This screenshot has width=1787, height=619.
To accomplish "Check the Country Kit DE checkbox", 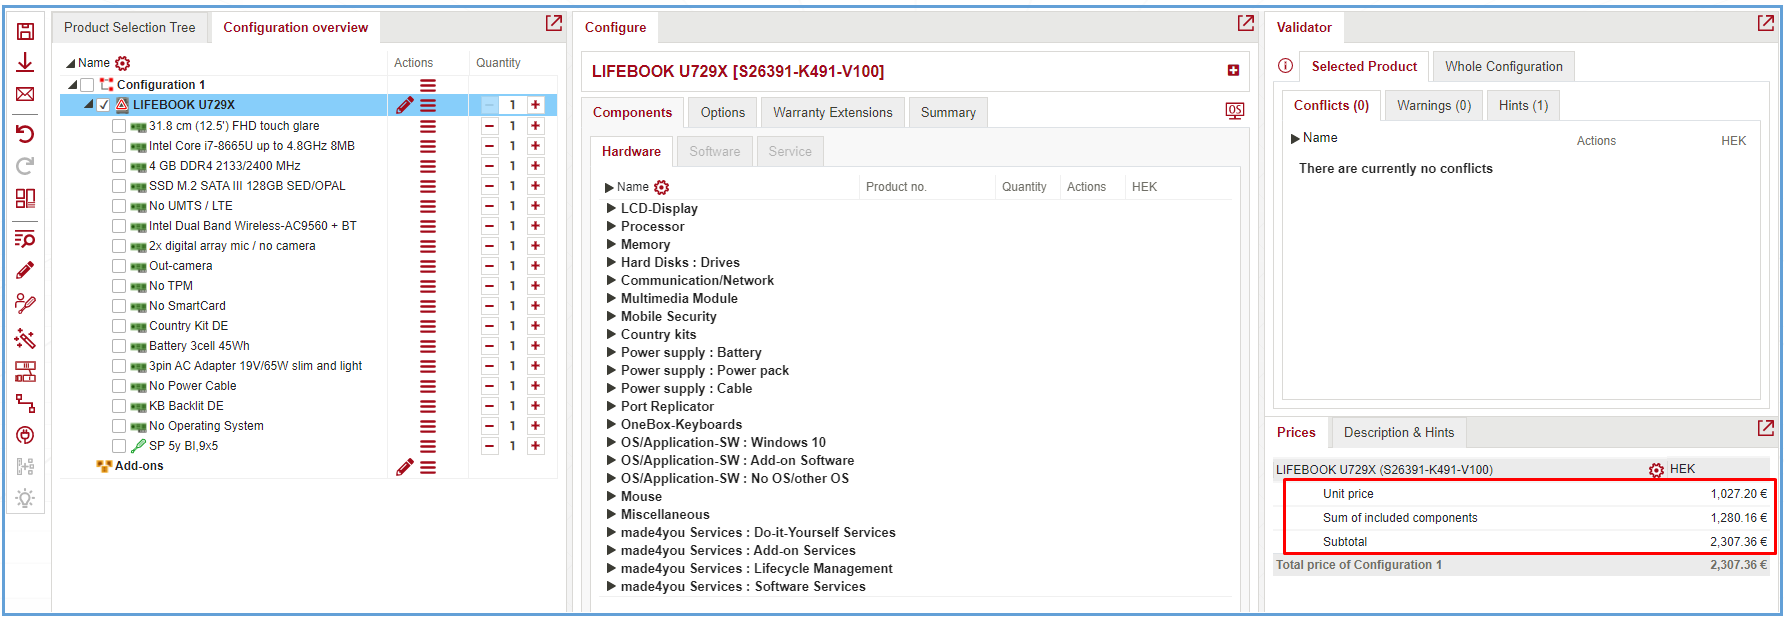I will [x=119, y=326].
